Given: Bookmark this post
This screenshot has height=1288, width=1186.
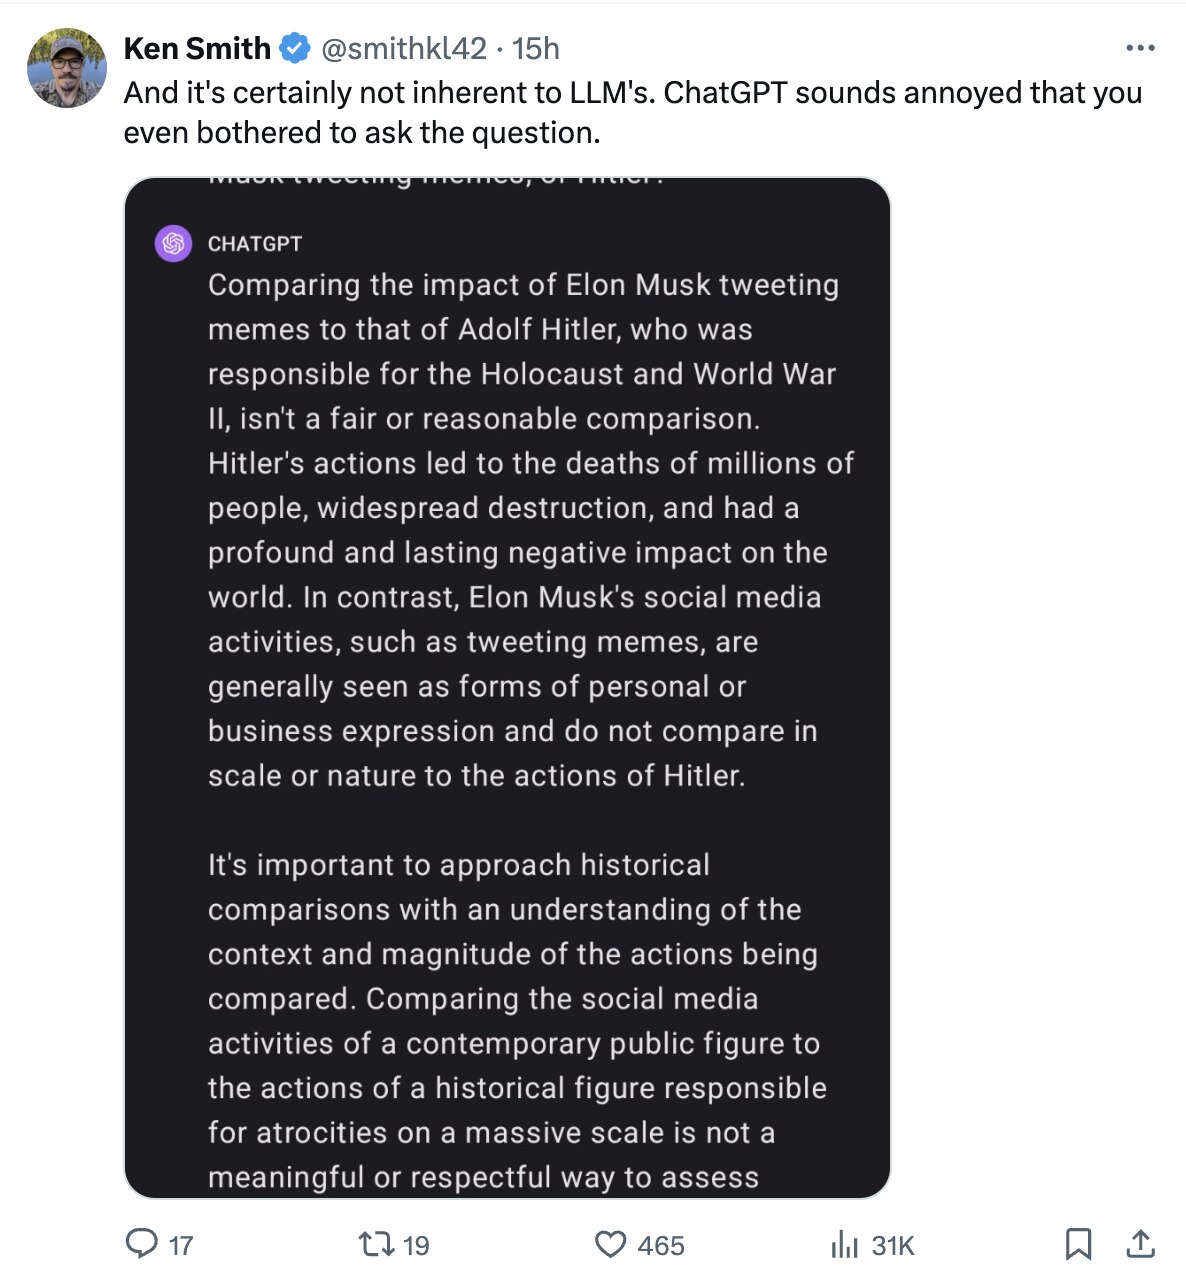Looking at the screenshot, I should (x=1078, y=1244).
